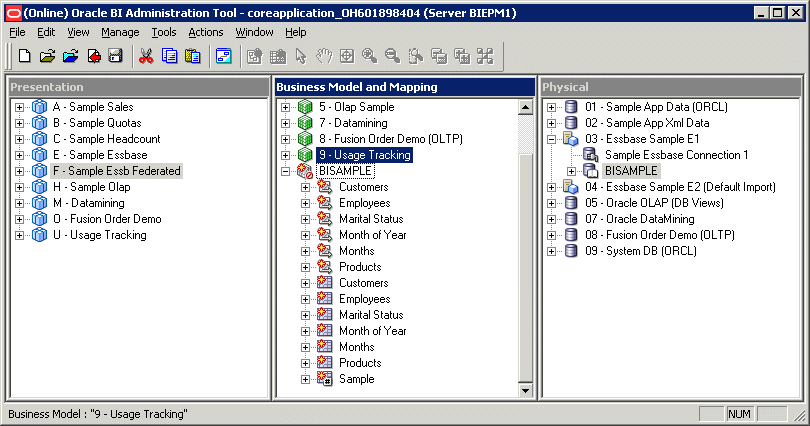Viewport: 810px width, 426px height.
Task: Click the 5 - Olap Sample green model icon
Action: [305, 107]
